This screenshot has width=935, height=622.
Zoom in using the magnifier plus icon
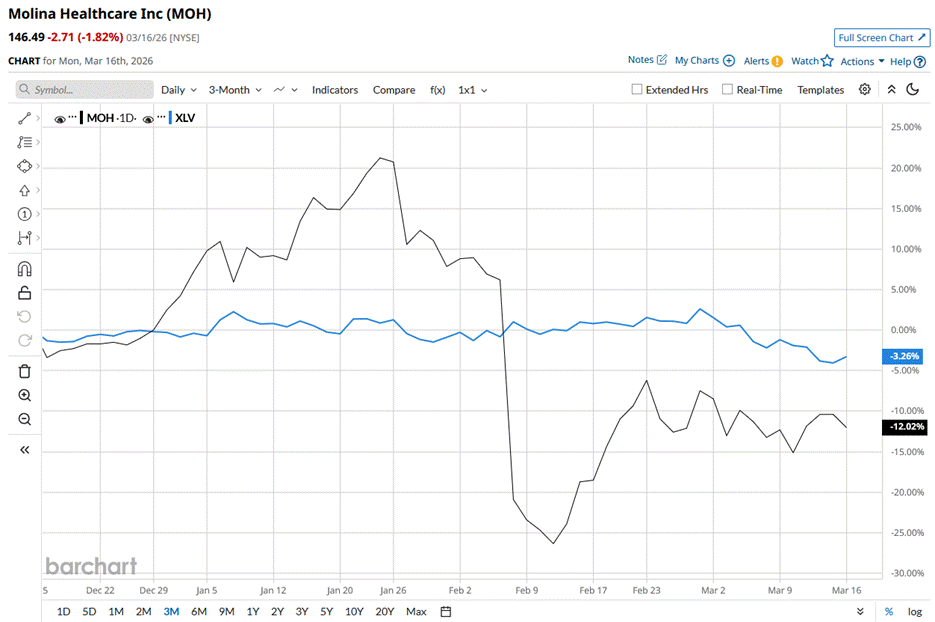click(x=25, y=395)
